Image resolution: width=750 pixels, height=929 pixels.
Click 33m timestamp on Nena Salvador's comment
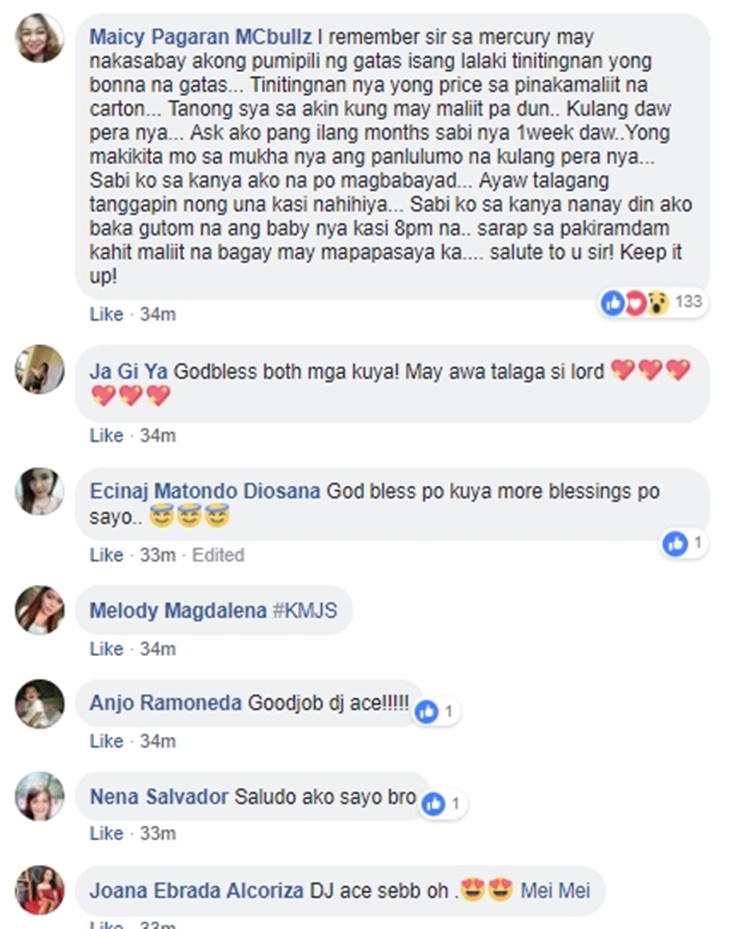coord(158,834)
